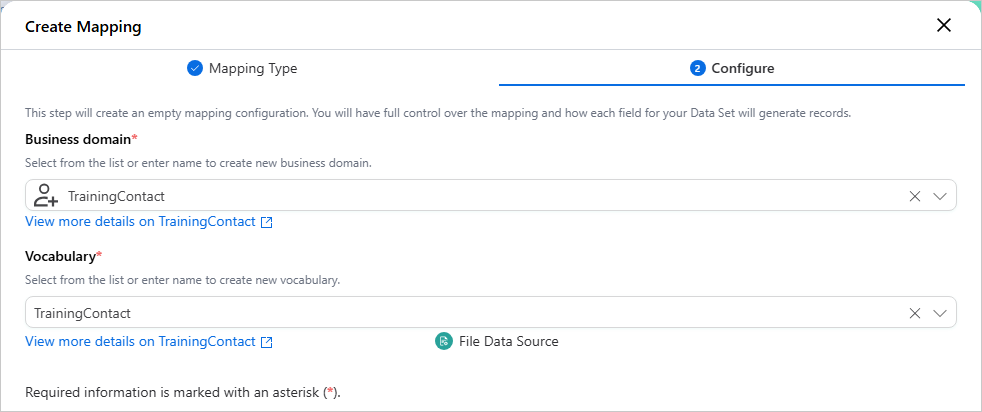Click the Vocabulary field label
982x412 pixels.
pyautogui.click(x=63, y=255)
